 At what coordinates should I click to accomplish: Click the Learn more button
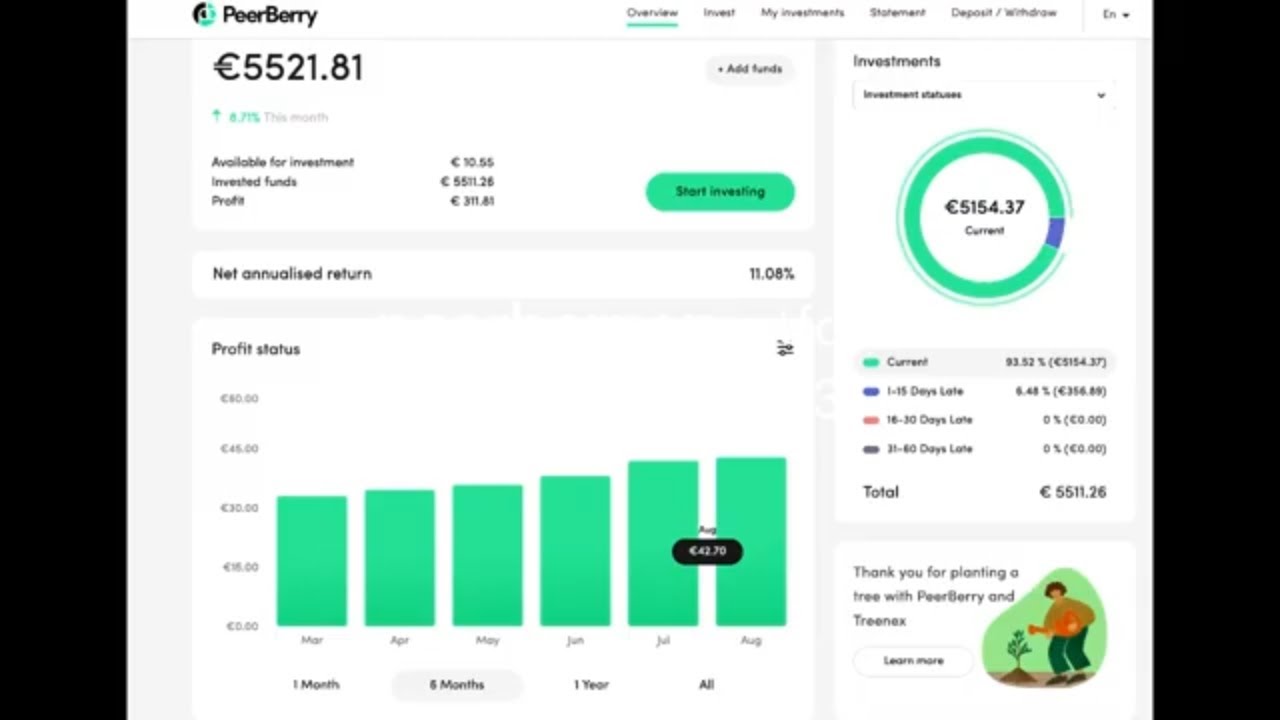coord(913,661)
